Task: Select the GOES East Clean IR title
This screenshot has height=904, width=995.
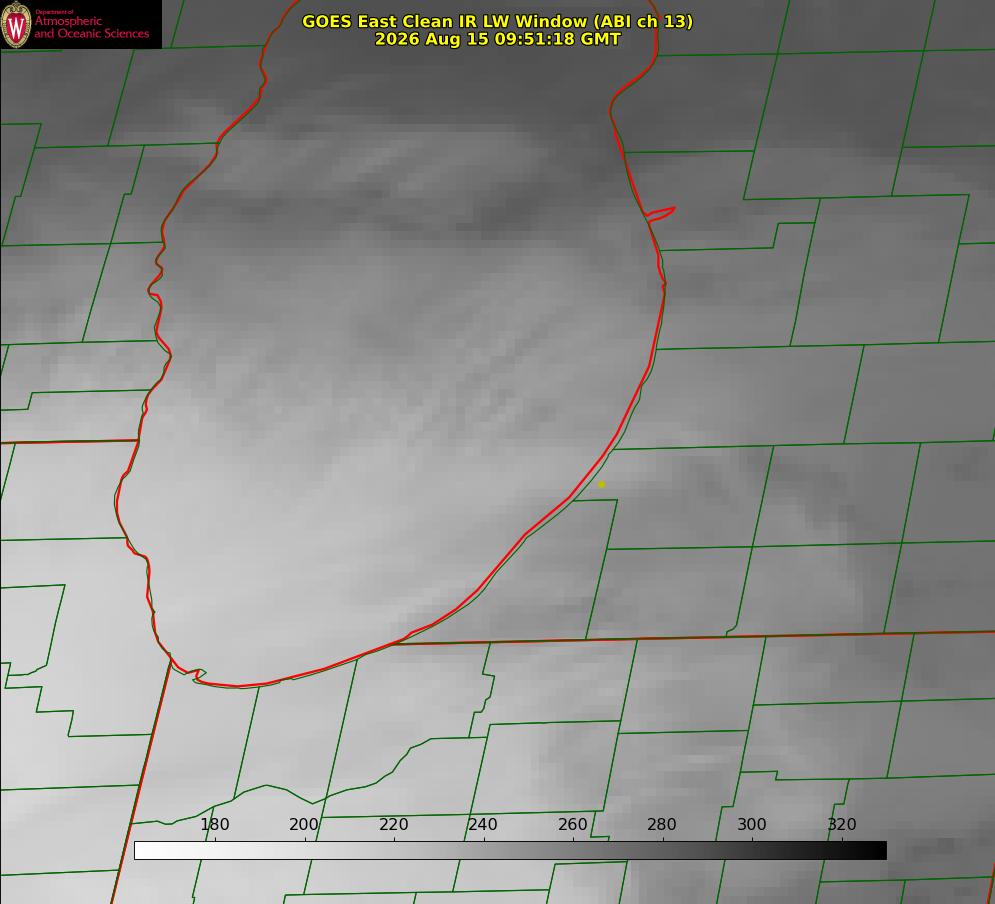Action: [498, 21]
